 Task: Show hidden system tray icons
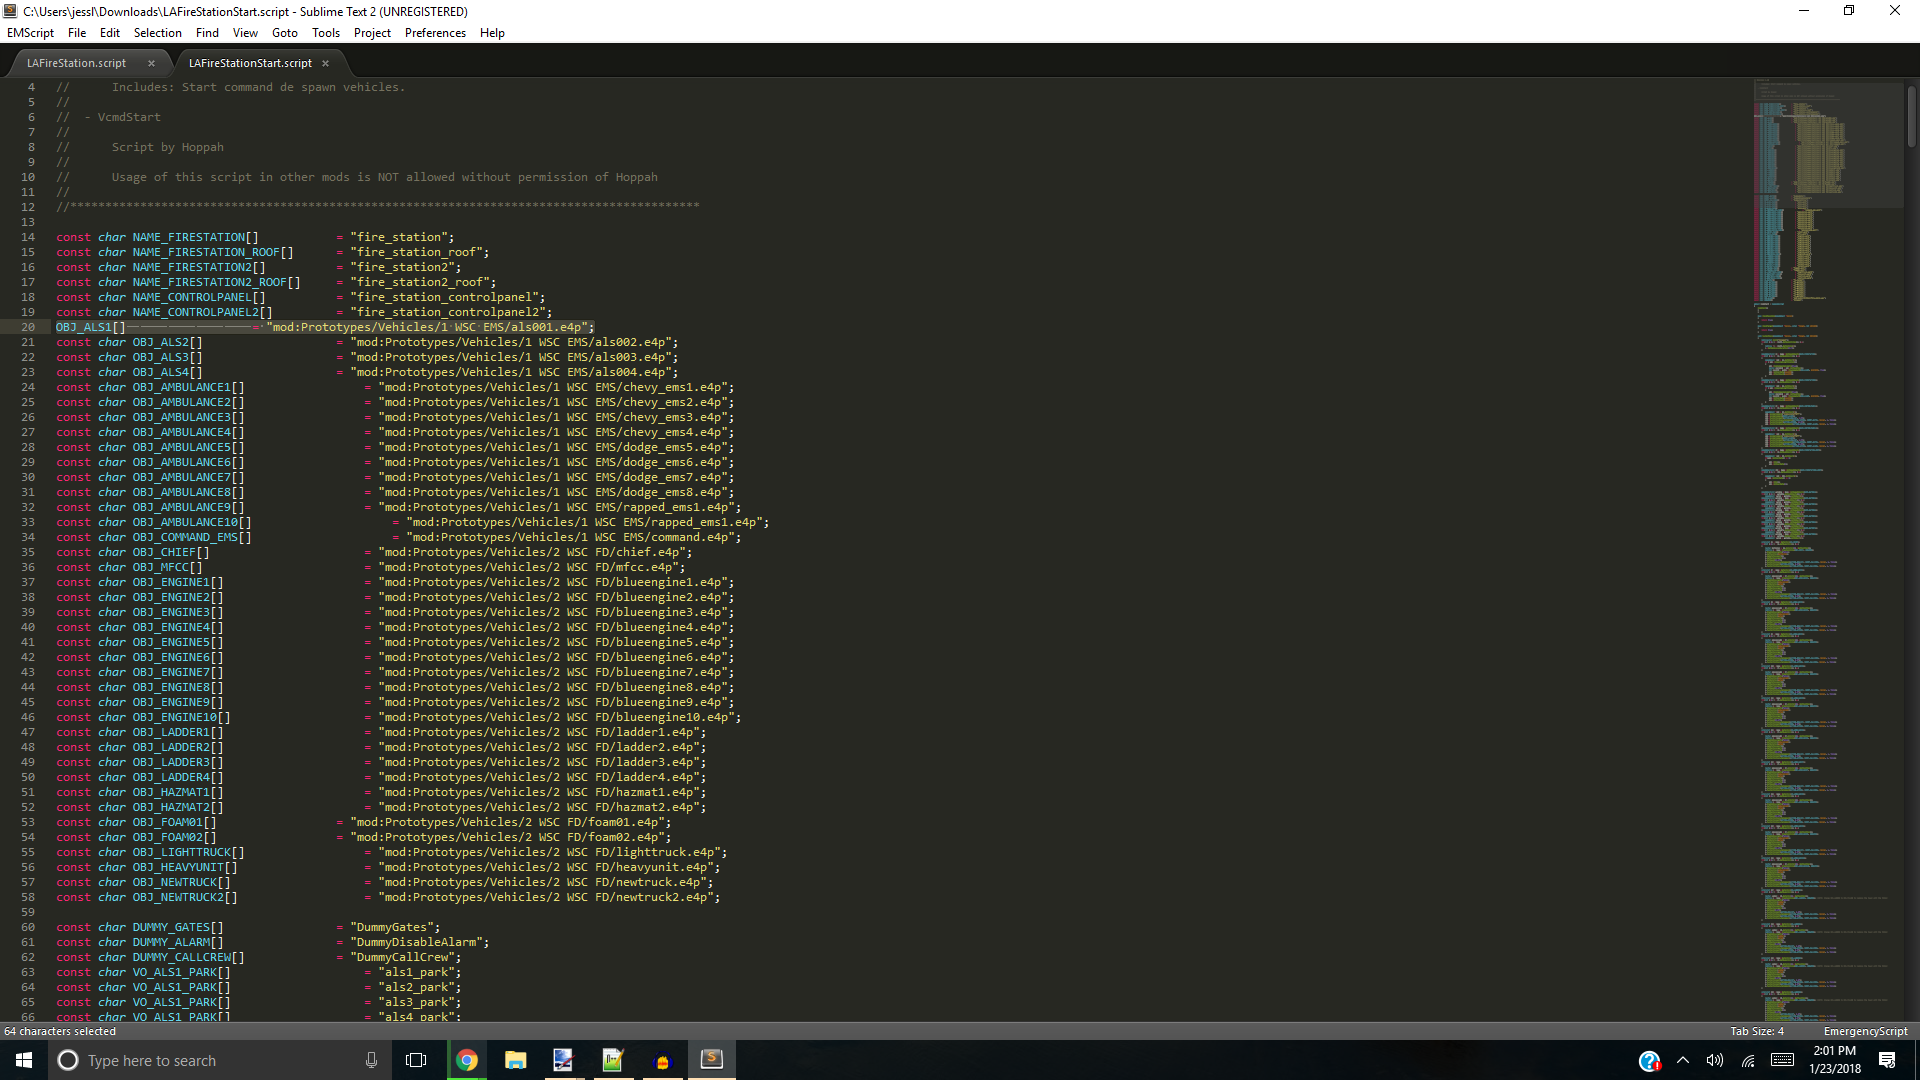[1683, 1060]
